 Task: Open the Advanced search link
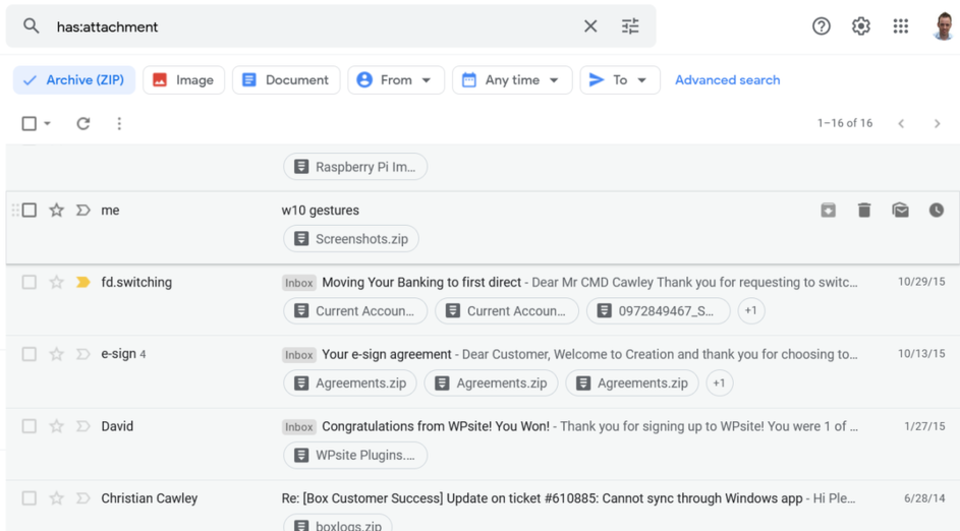tap(727, 80)
